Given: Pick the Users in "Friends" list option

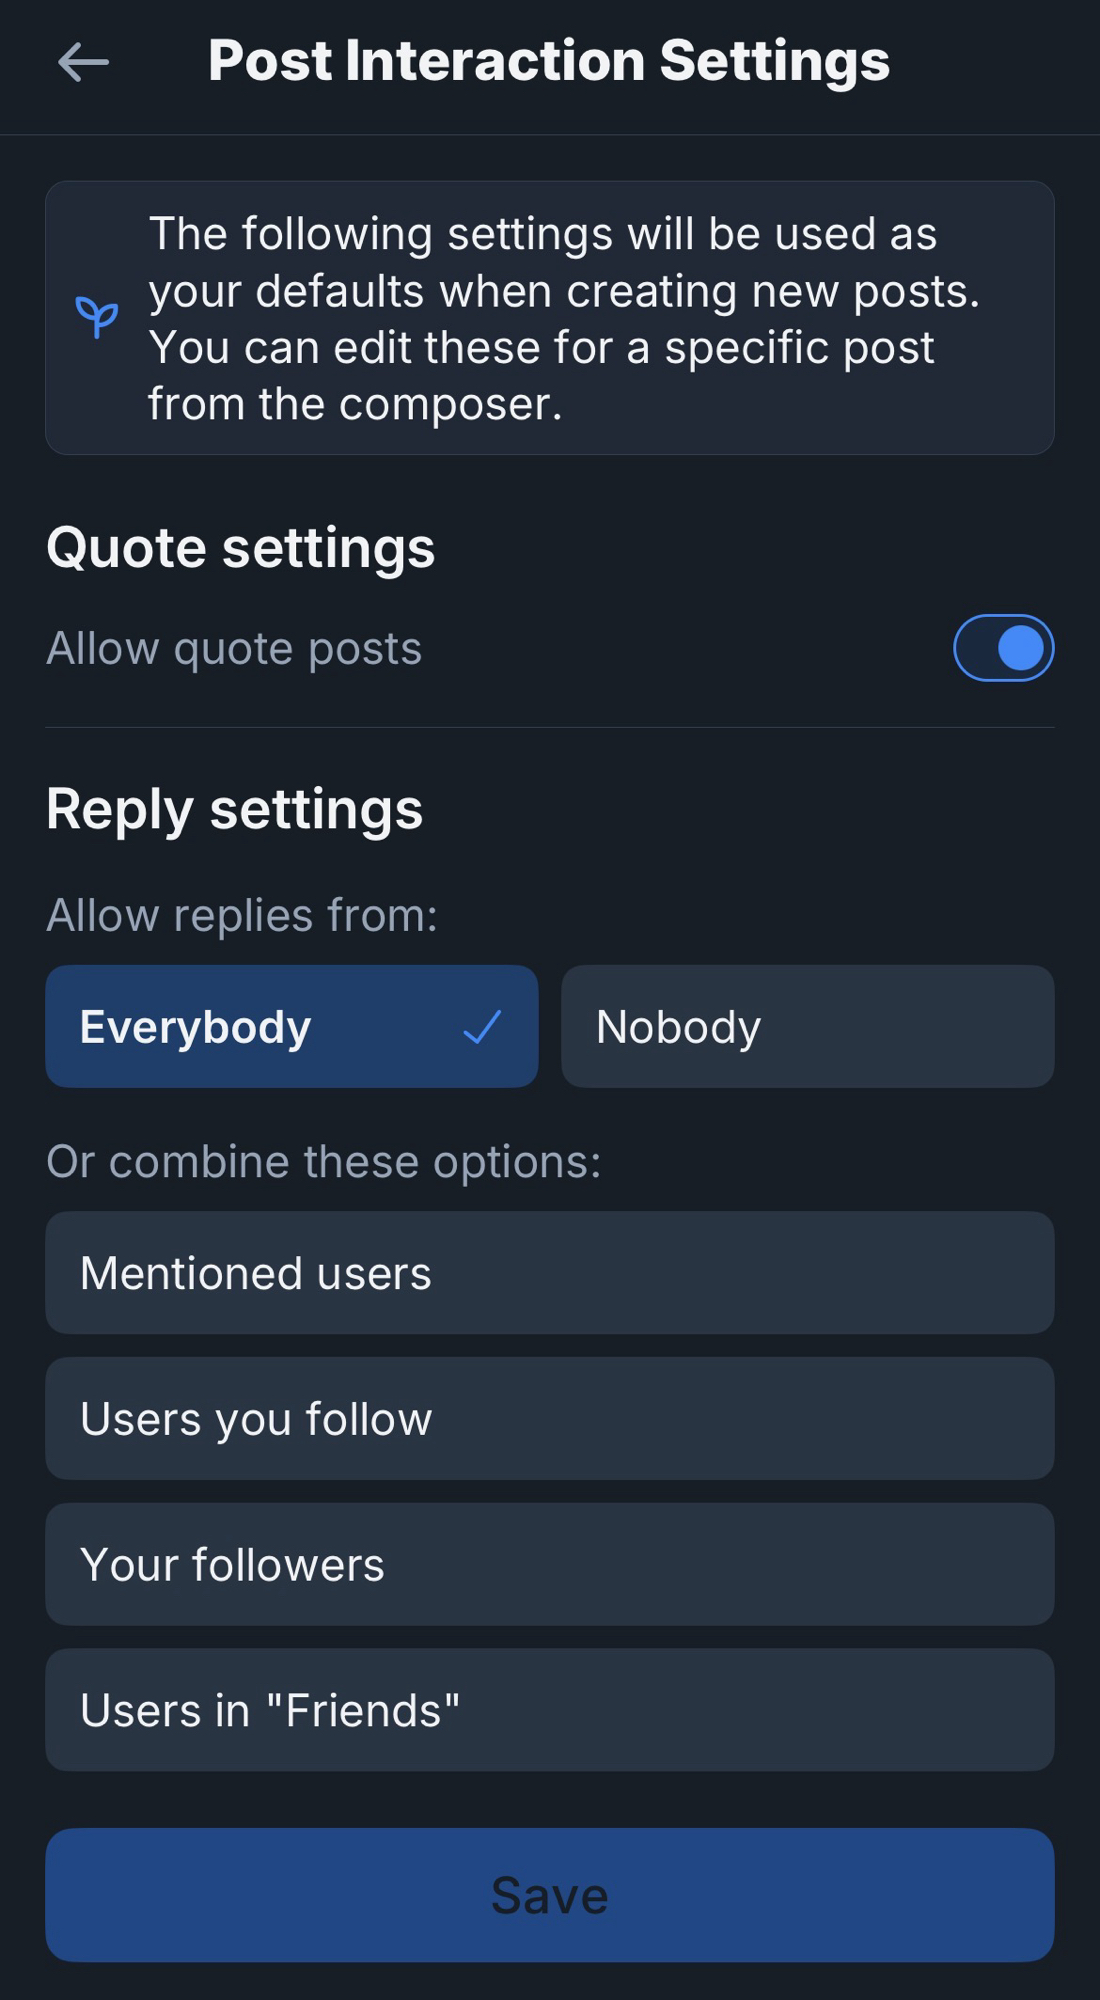Looking at the screenshot, I should (549, 1711).
